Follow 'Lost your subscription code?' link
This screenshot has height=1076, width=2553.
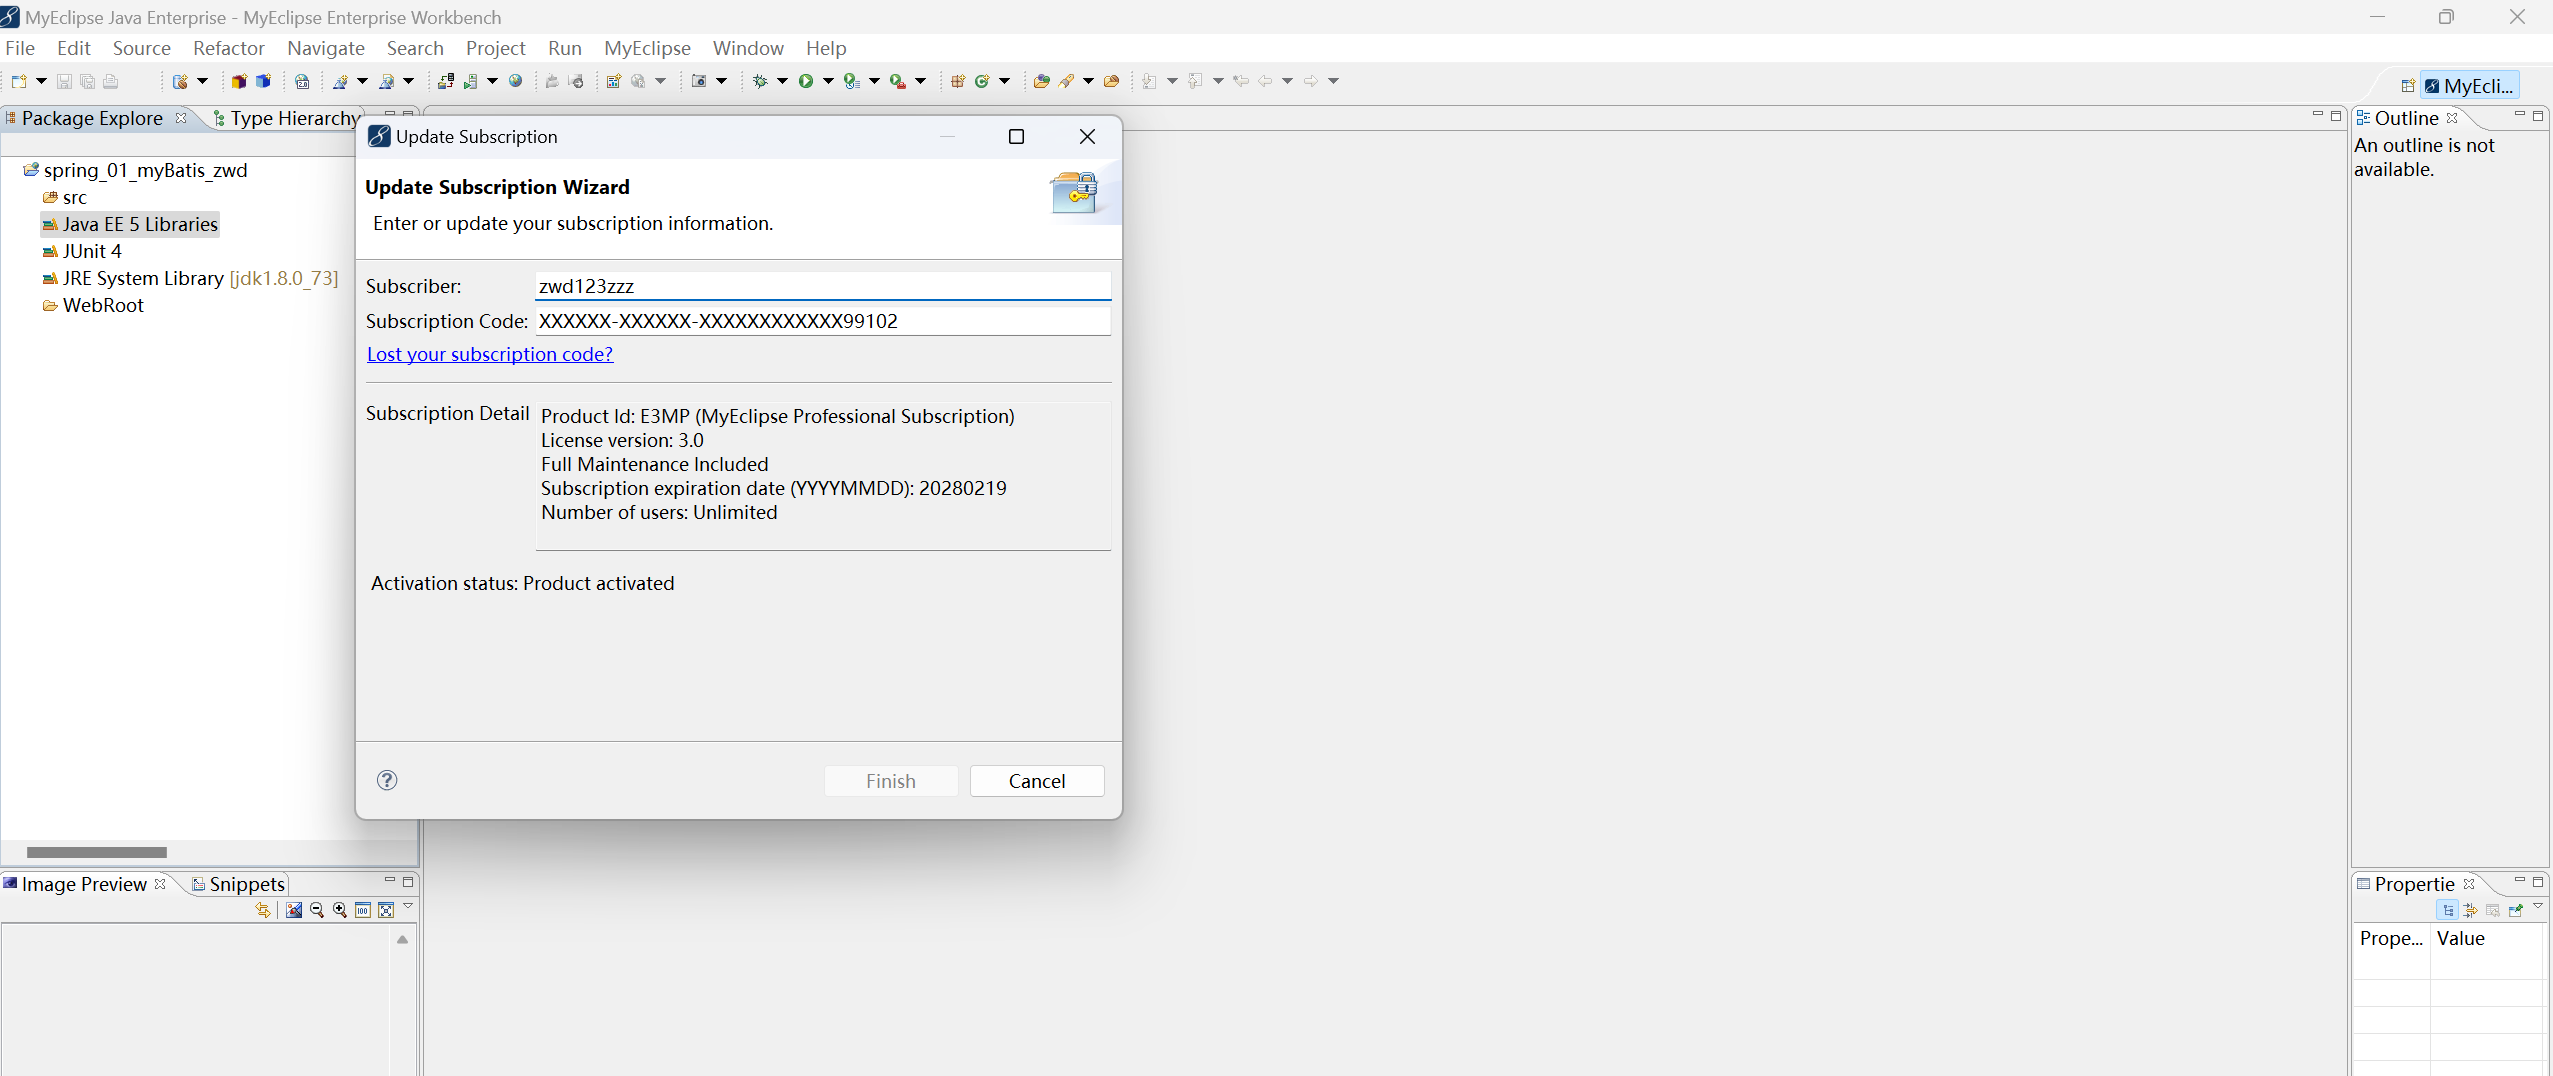tap(490, 354)
